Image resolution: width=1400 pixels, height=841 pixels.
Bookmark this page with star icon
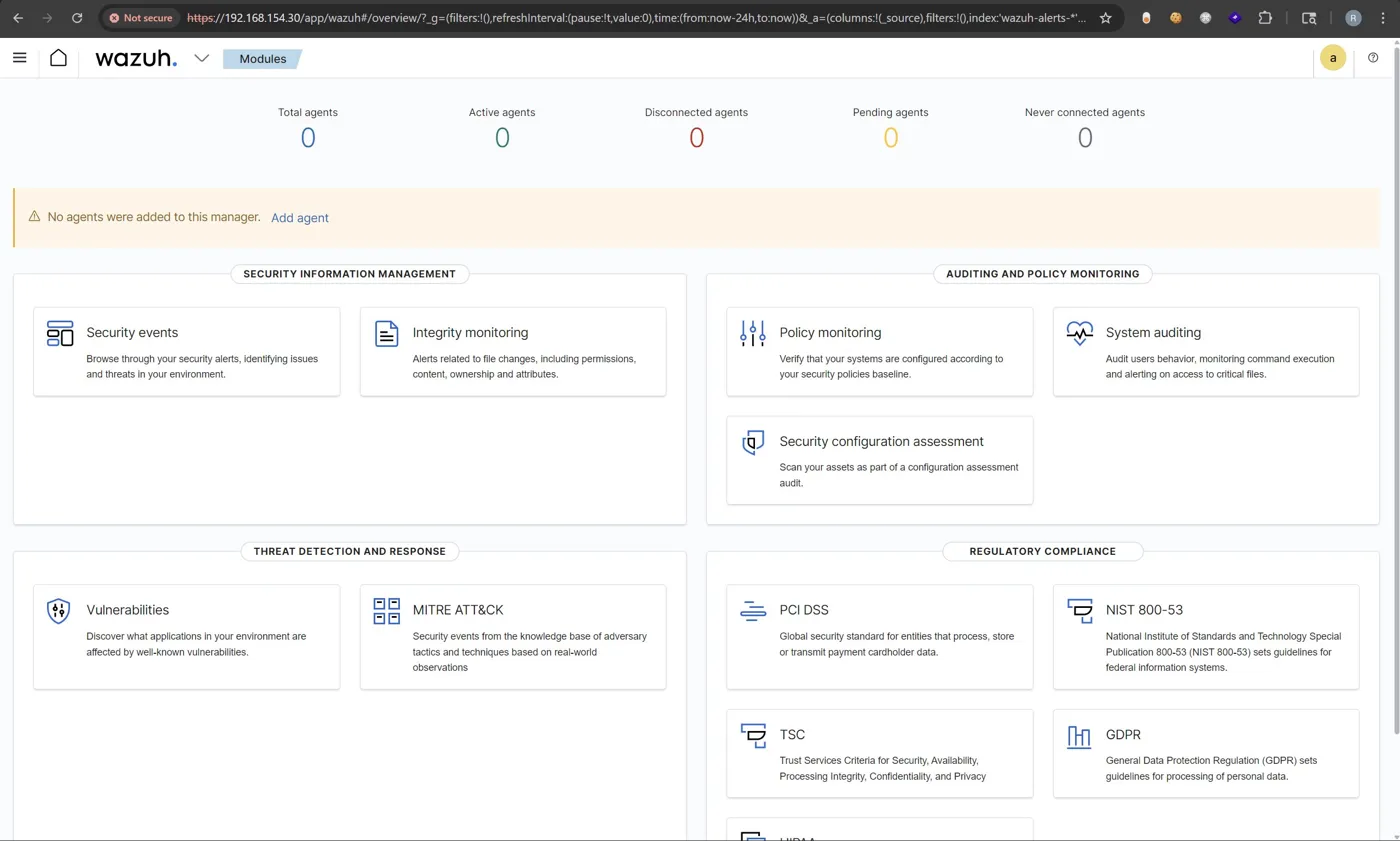tap(1105, 18)
